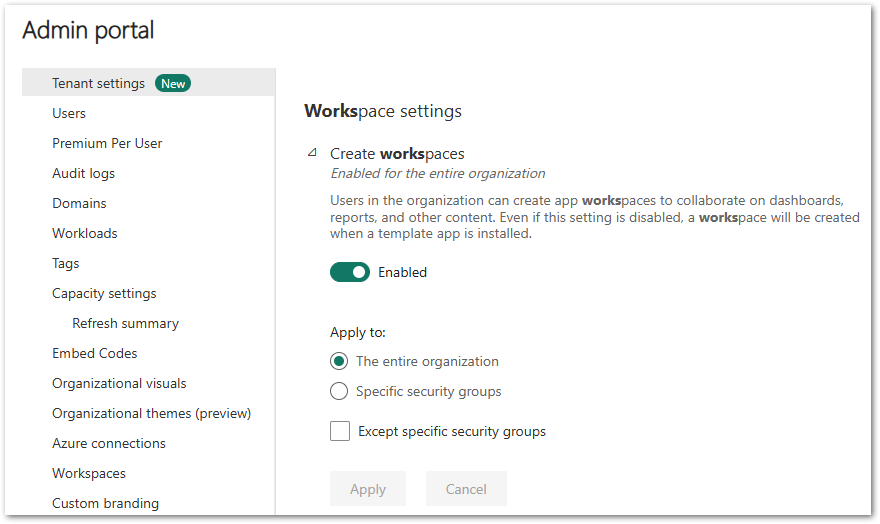
Task: Go to the Users page
Action: (x=69, y=113)
